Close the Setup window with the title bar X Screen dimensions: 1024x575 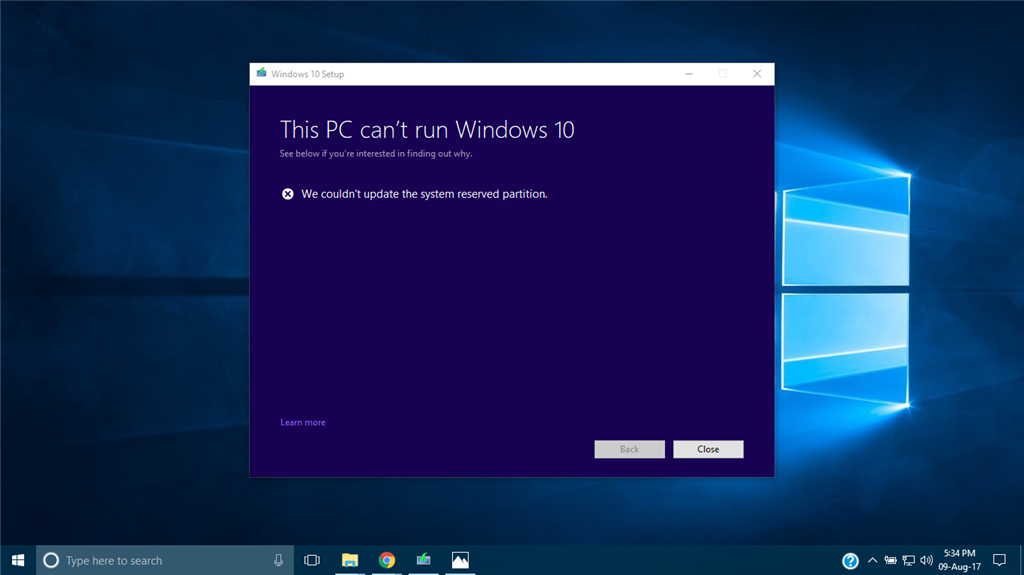pyautogui.click(x=757, y=74)
